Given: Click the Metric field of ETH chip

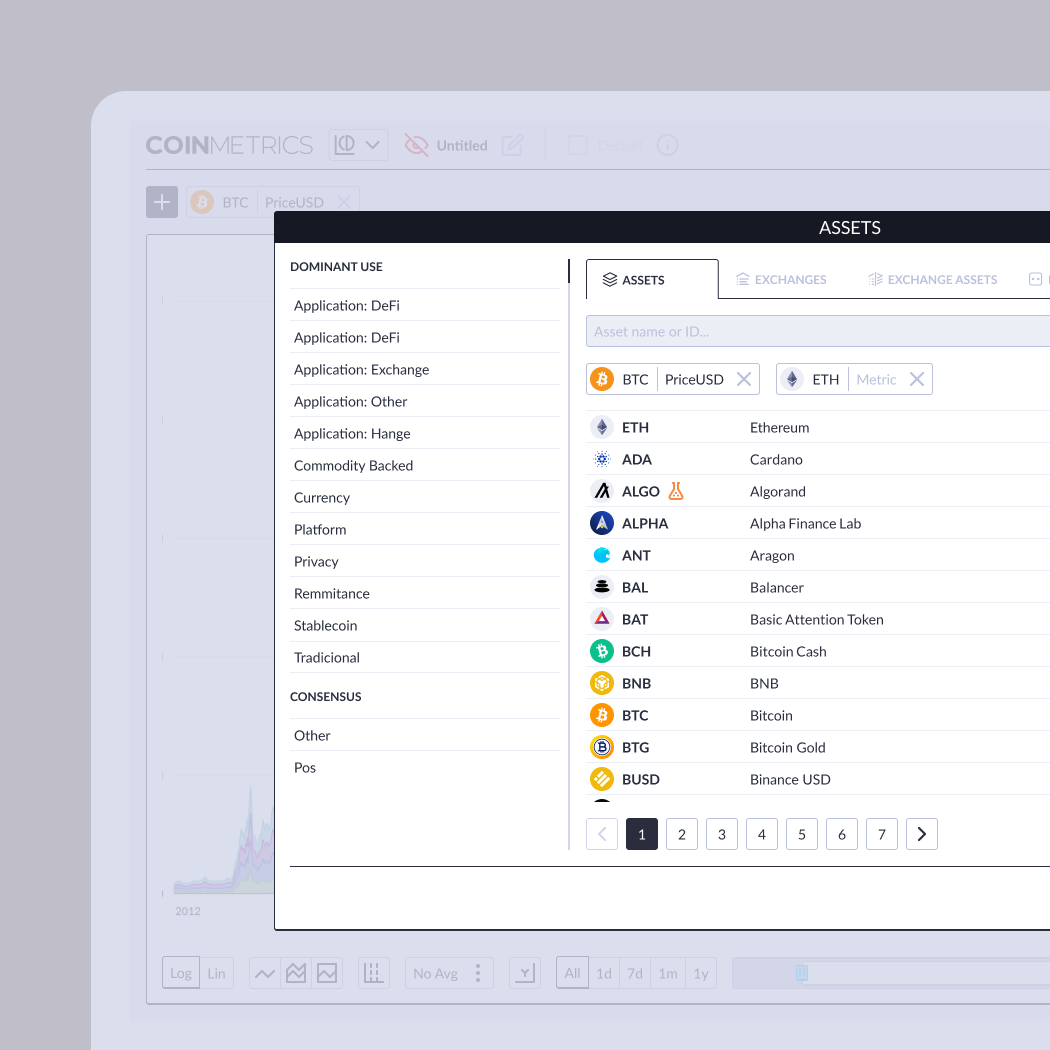Looking at the screenshot, I should [x=876, y=380].
